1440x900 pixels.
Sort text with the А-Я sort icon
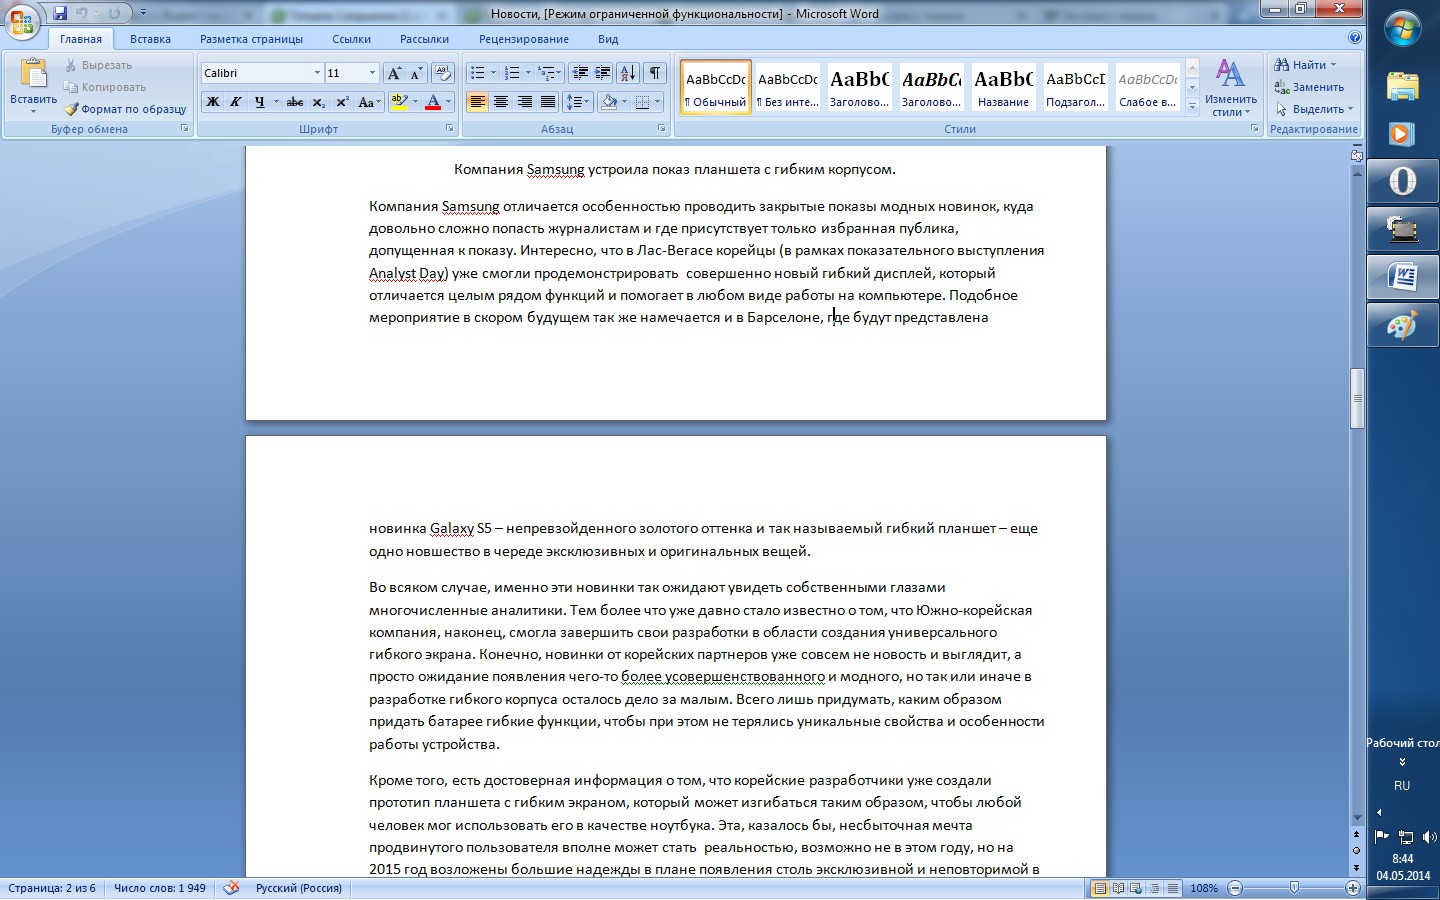point(628,73)
